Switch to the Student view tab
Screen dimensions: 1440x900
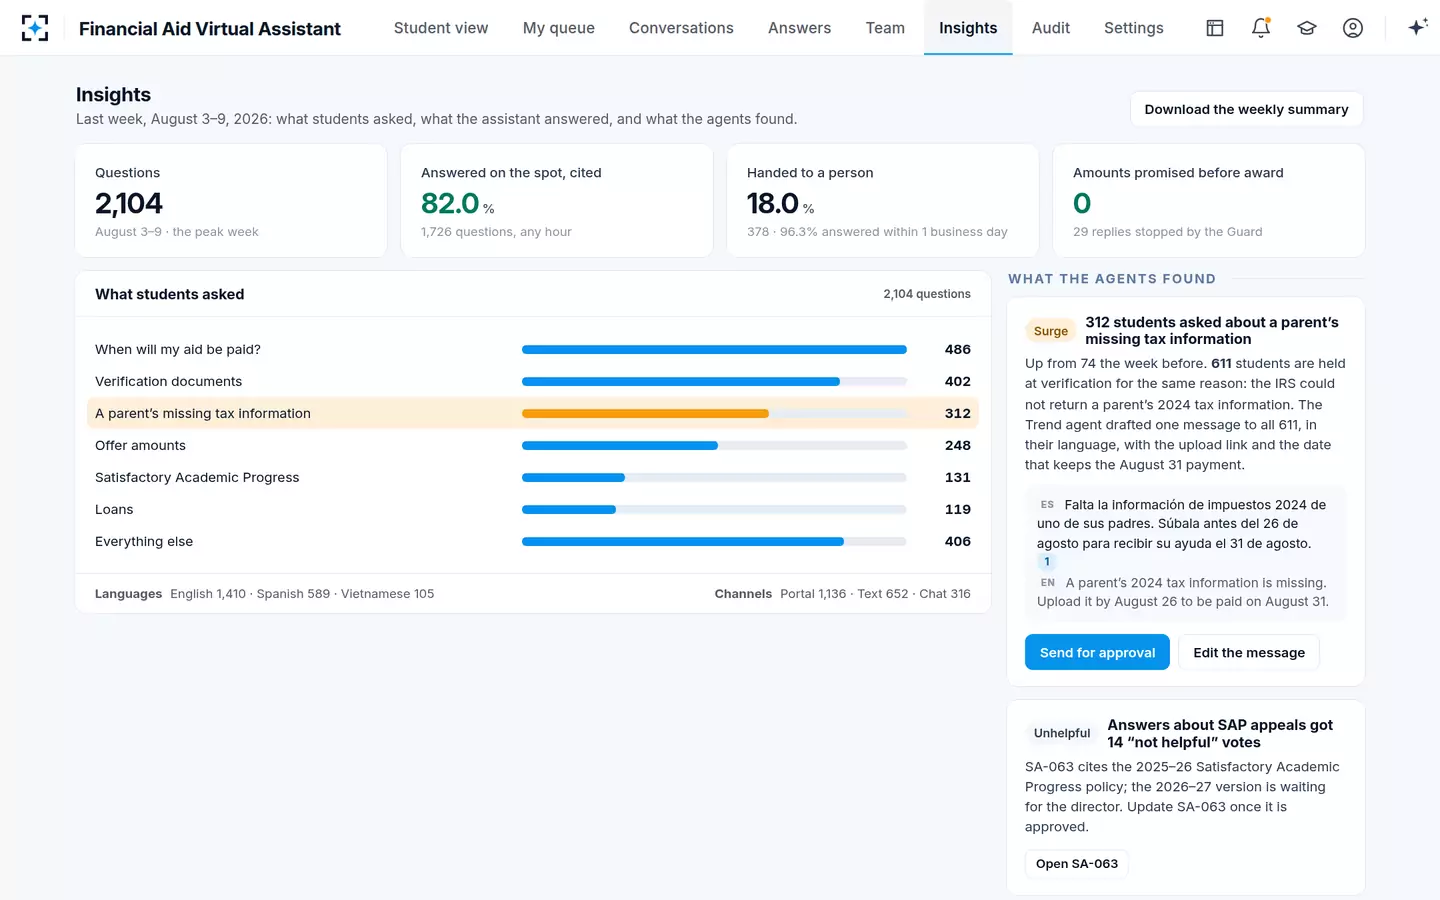(441, 28)
